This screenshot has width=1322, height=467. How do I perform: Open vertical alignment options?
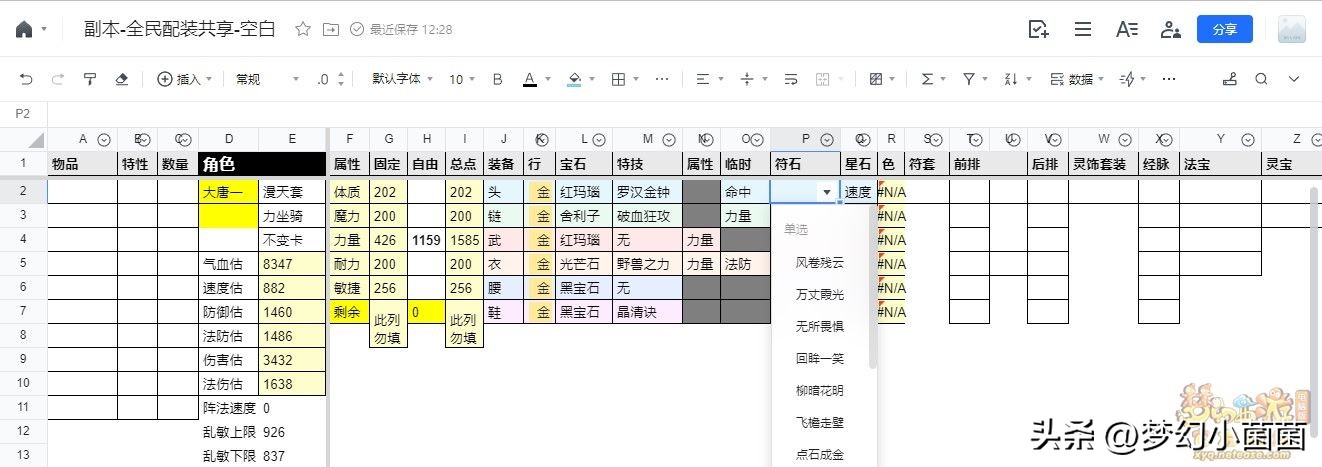coord(747,79)
